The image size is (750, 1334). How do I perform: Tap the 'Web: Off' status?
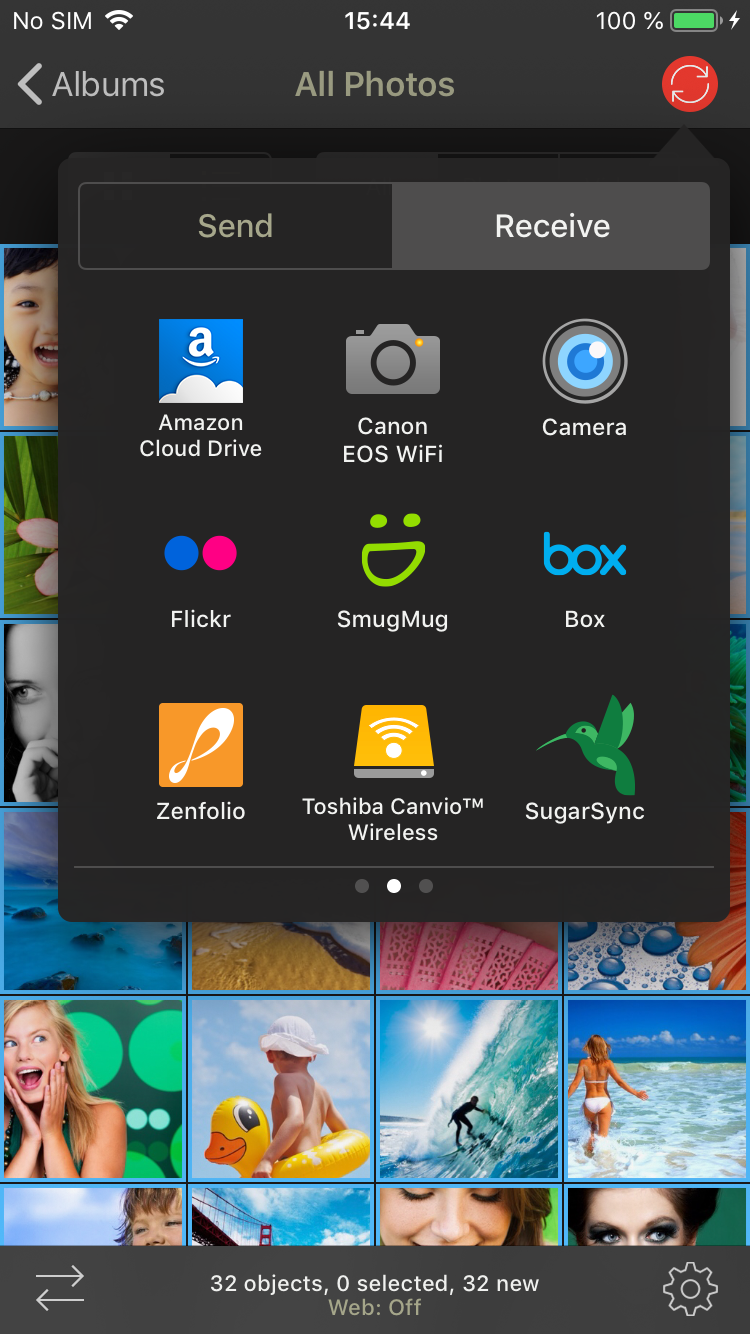(375, 1307)
